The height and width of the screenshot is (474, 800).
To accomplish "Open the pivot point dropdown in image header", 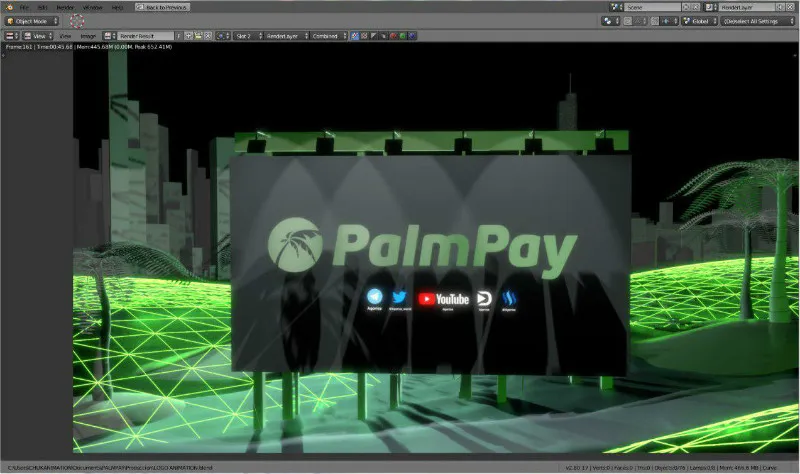I will click(x=223, y=36).
